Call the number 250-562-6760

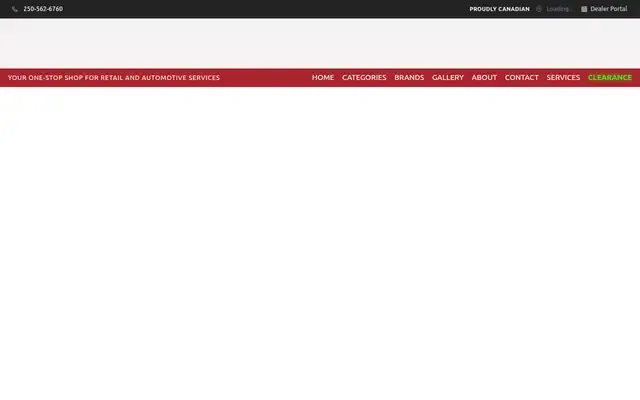(x=43, y=9)
